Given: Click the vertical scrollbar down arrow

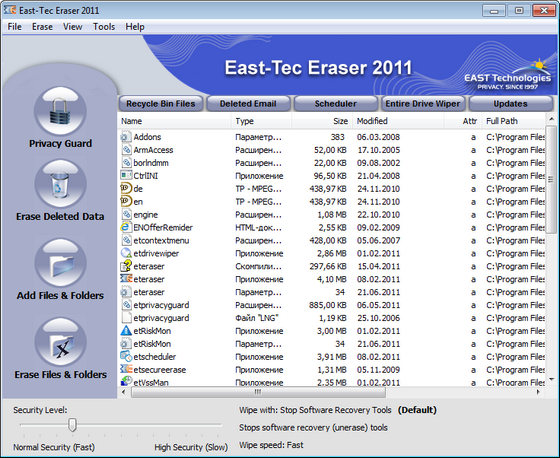Looking at the screenshot, I should tap(551, 379).
